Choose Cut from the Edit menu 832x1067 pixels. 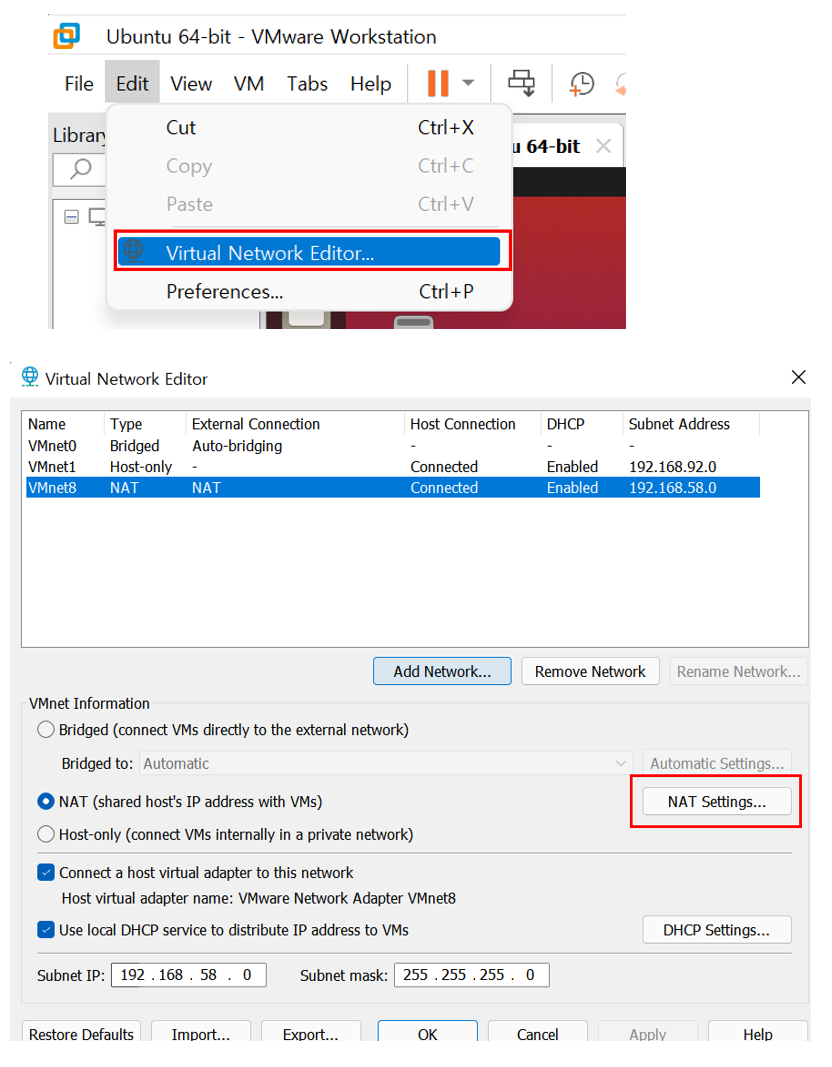[309, 127]
